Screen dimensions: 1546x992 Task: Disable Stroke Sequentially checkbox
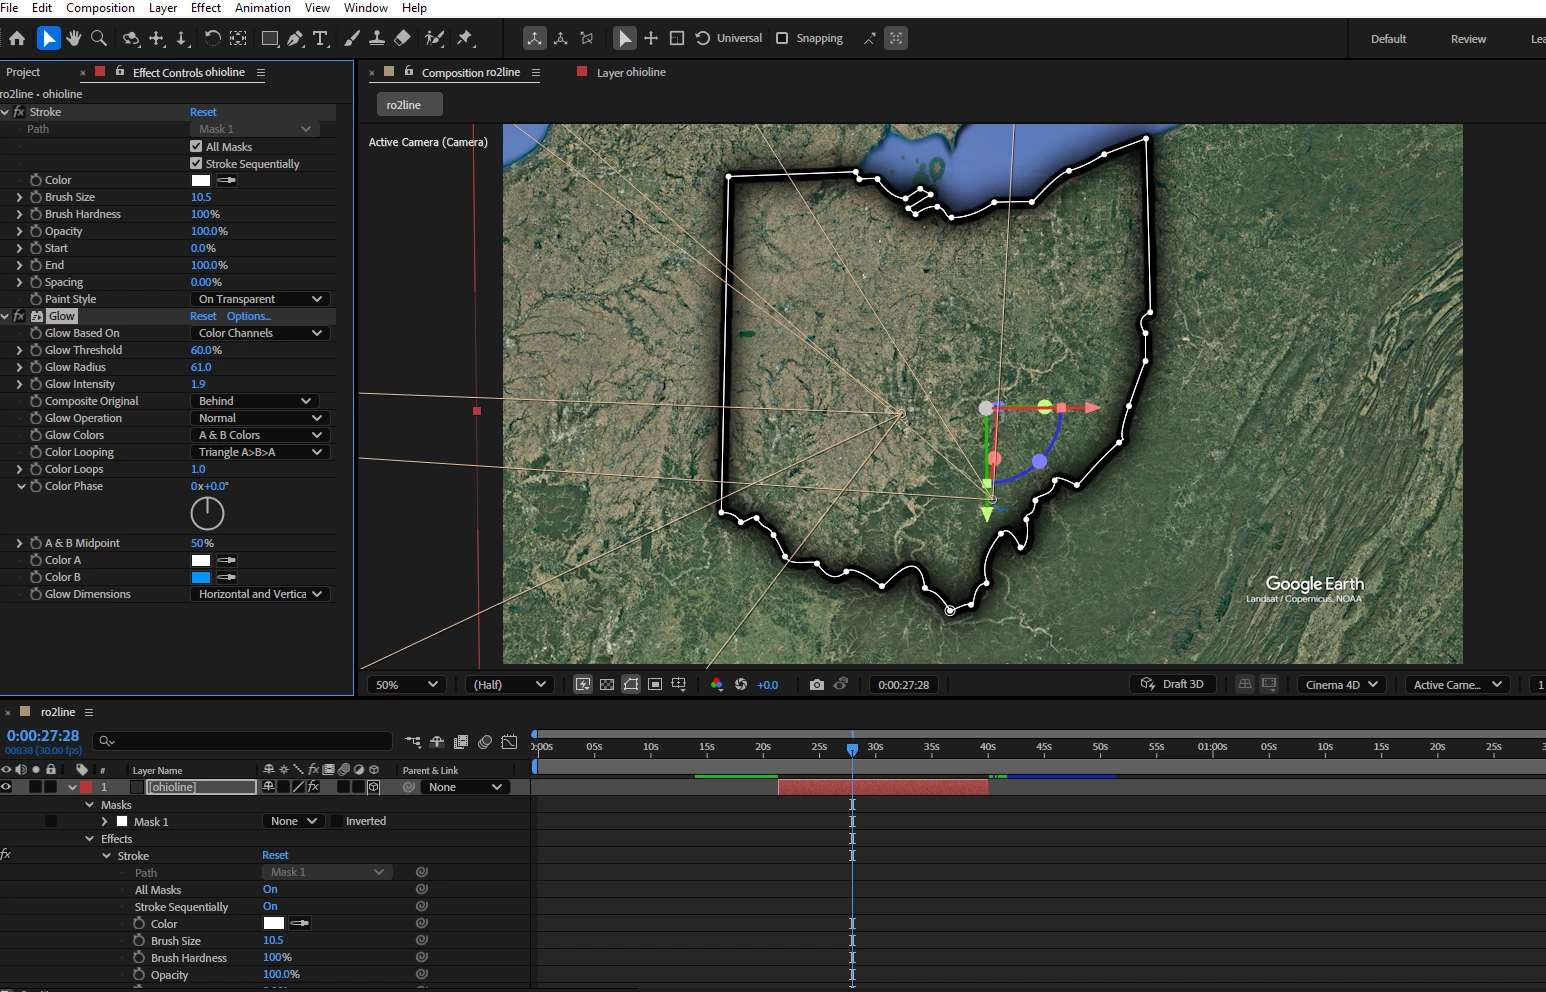point(196,163)
